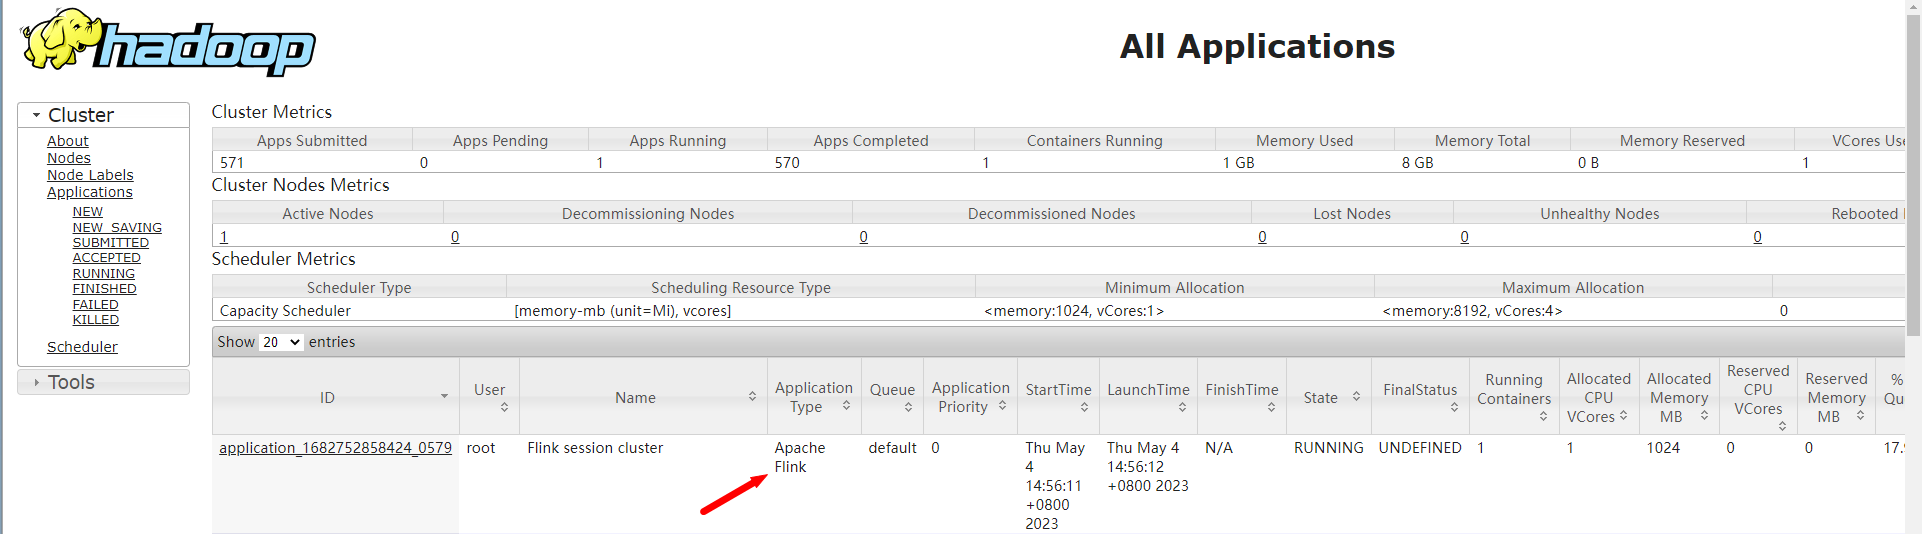The width and height of the screenshot is (1922, 534).
Task: Sort by Reserved Memory MB sort icon
Action: [x=1860, y=415]
